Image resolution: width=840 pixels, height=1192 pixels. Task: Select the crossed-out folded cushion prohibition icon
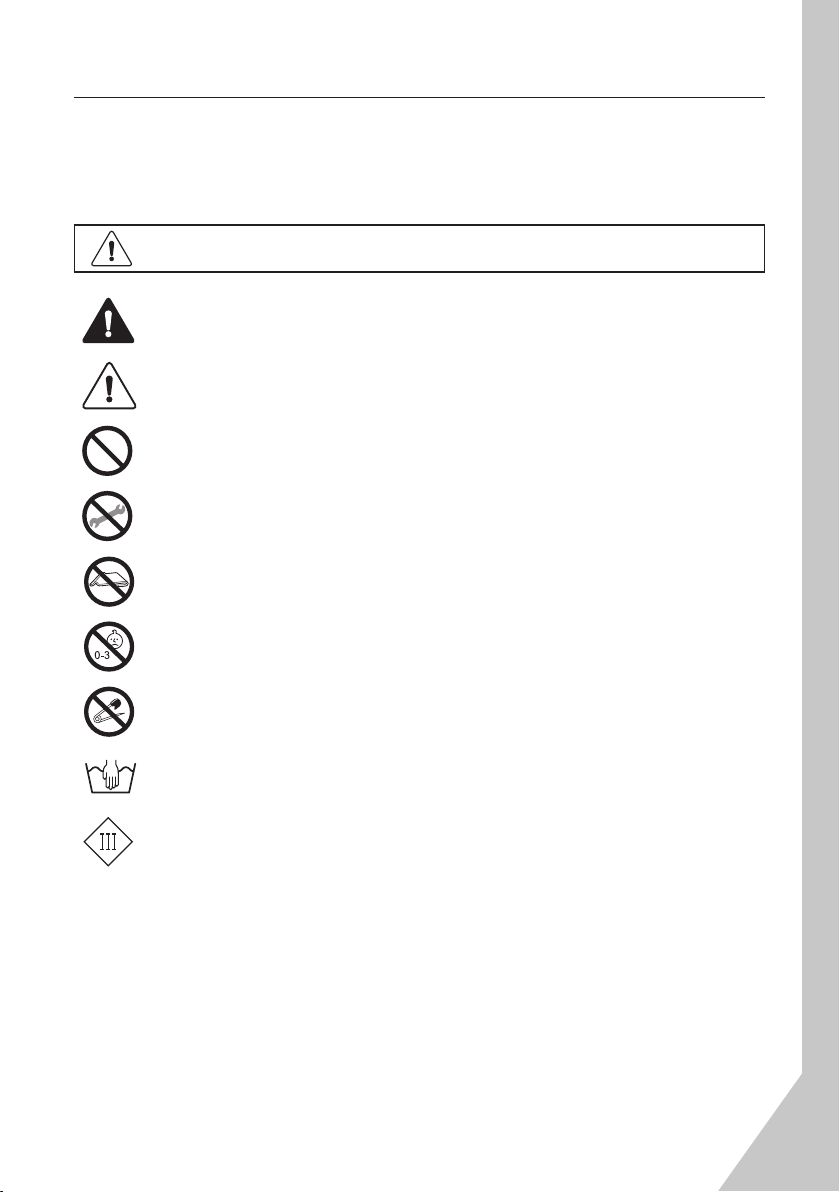109,582
